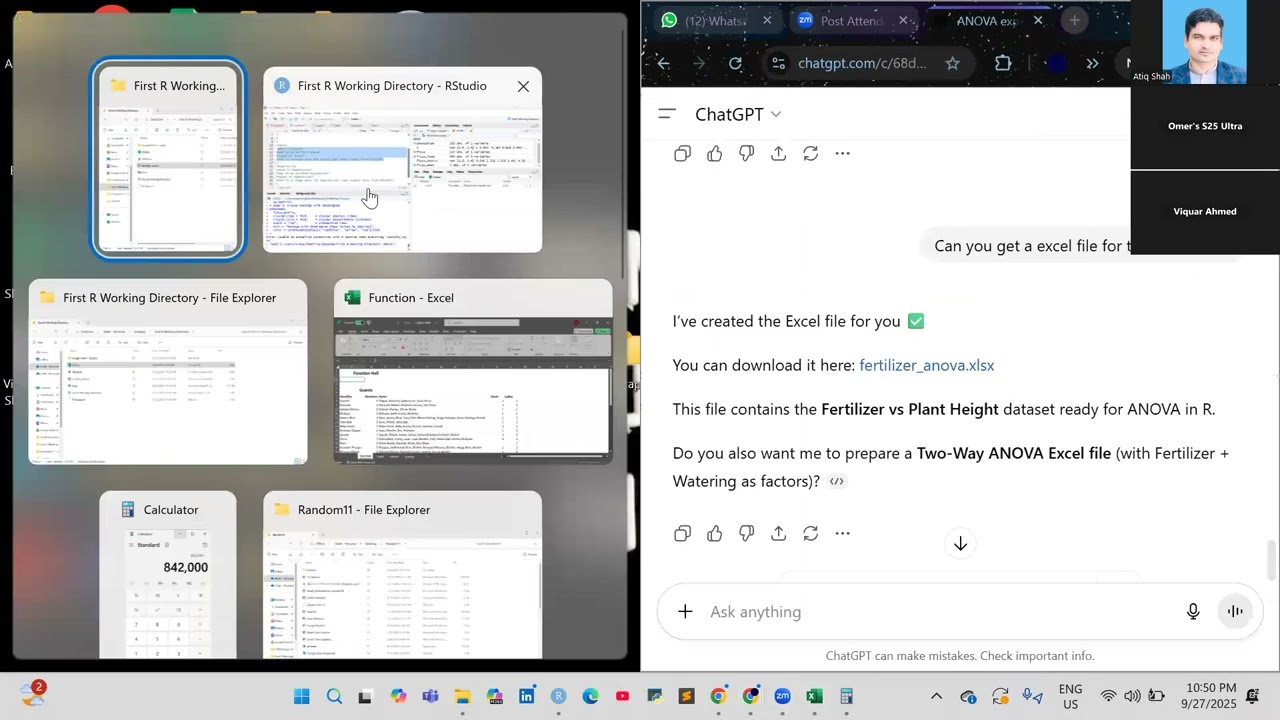Start dictation with the microphone icon
The width and height of the screenshot is (1280, 720).
[x=1193, y=611]
